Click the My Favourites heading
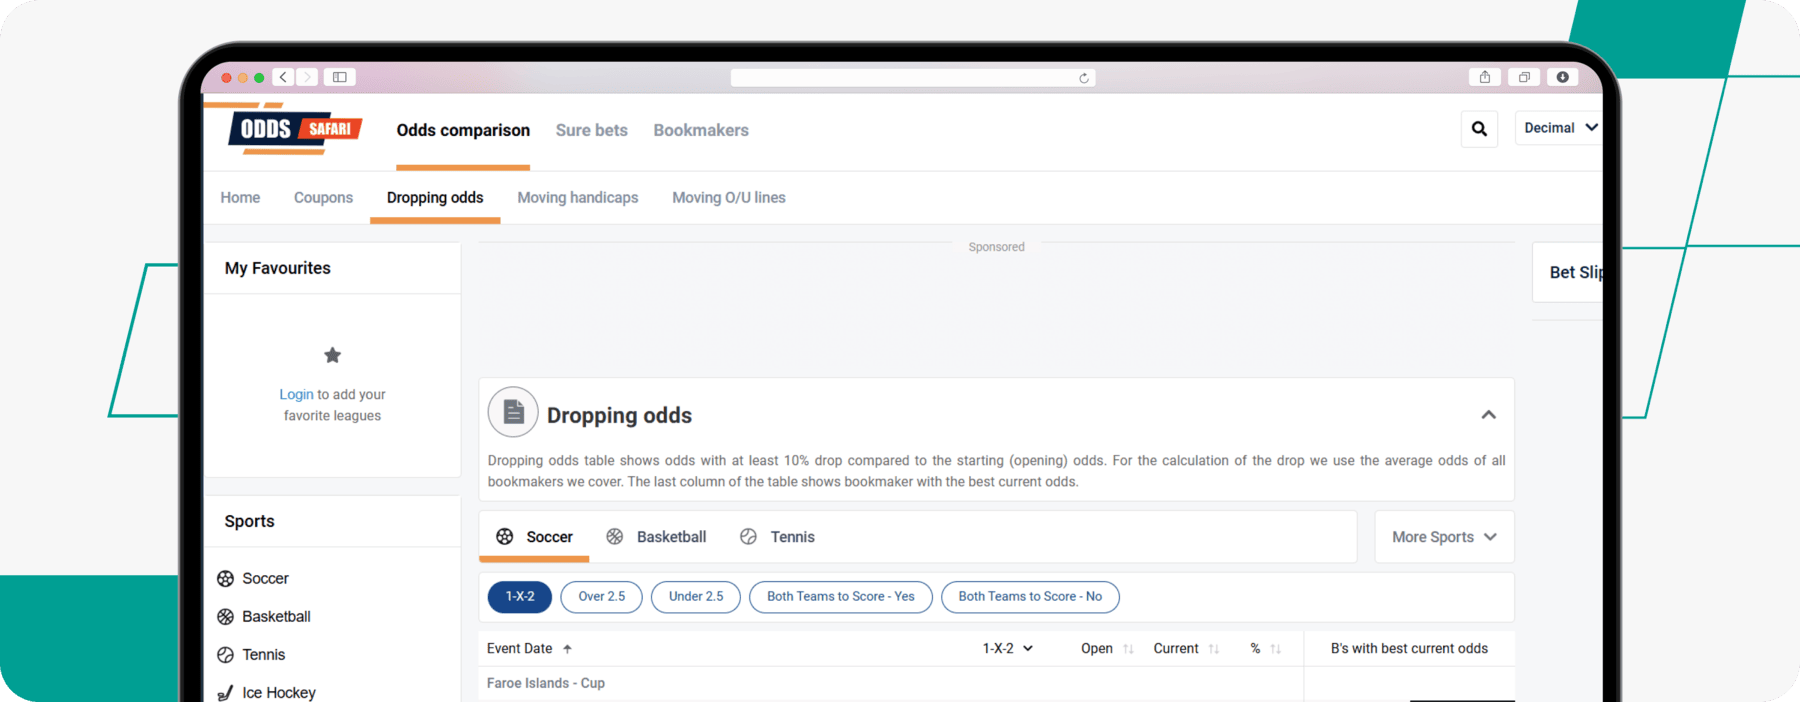This screenshot has width=1800, height=702. coord(278,268)
